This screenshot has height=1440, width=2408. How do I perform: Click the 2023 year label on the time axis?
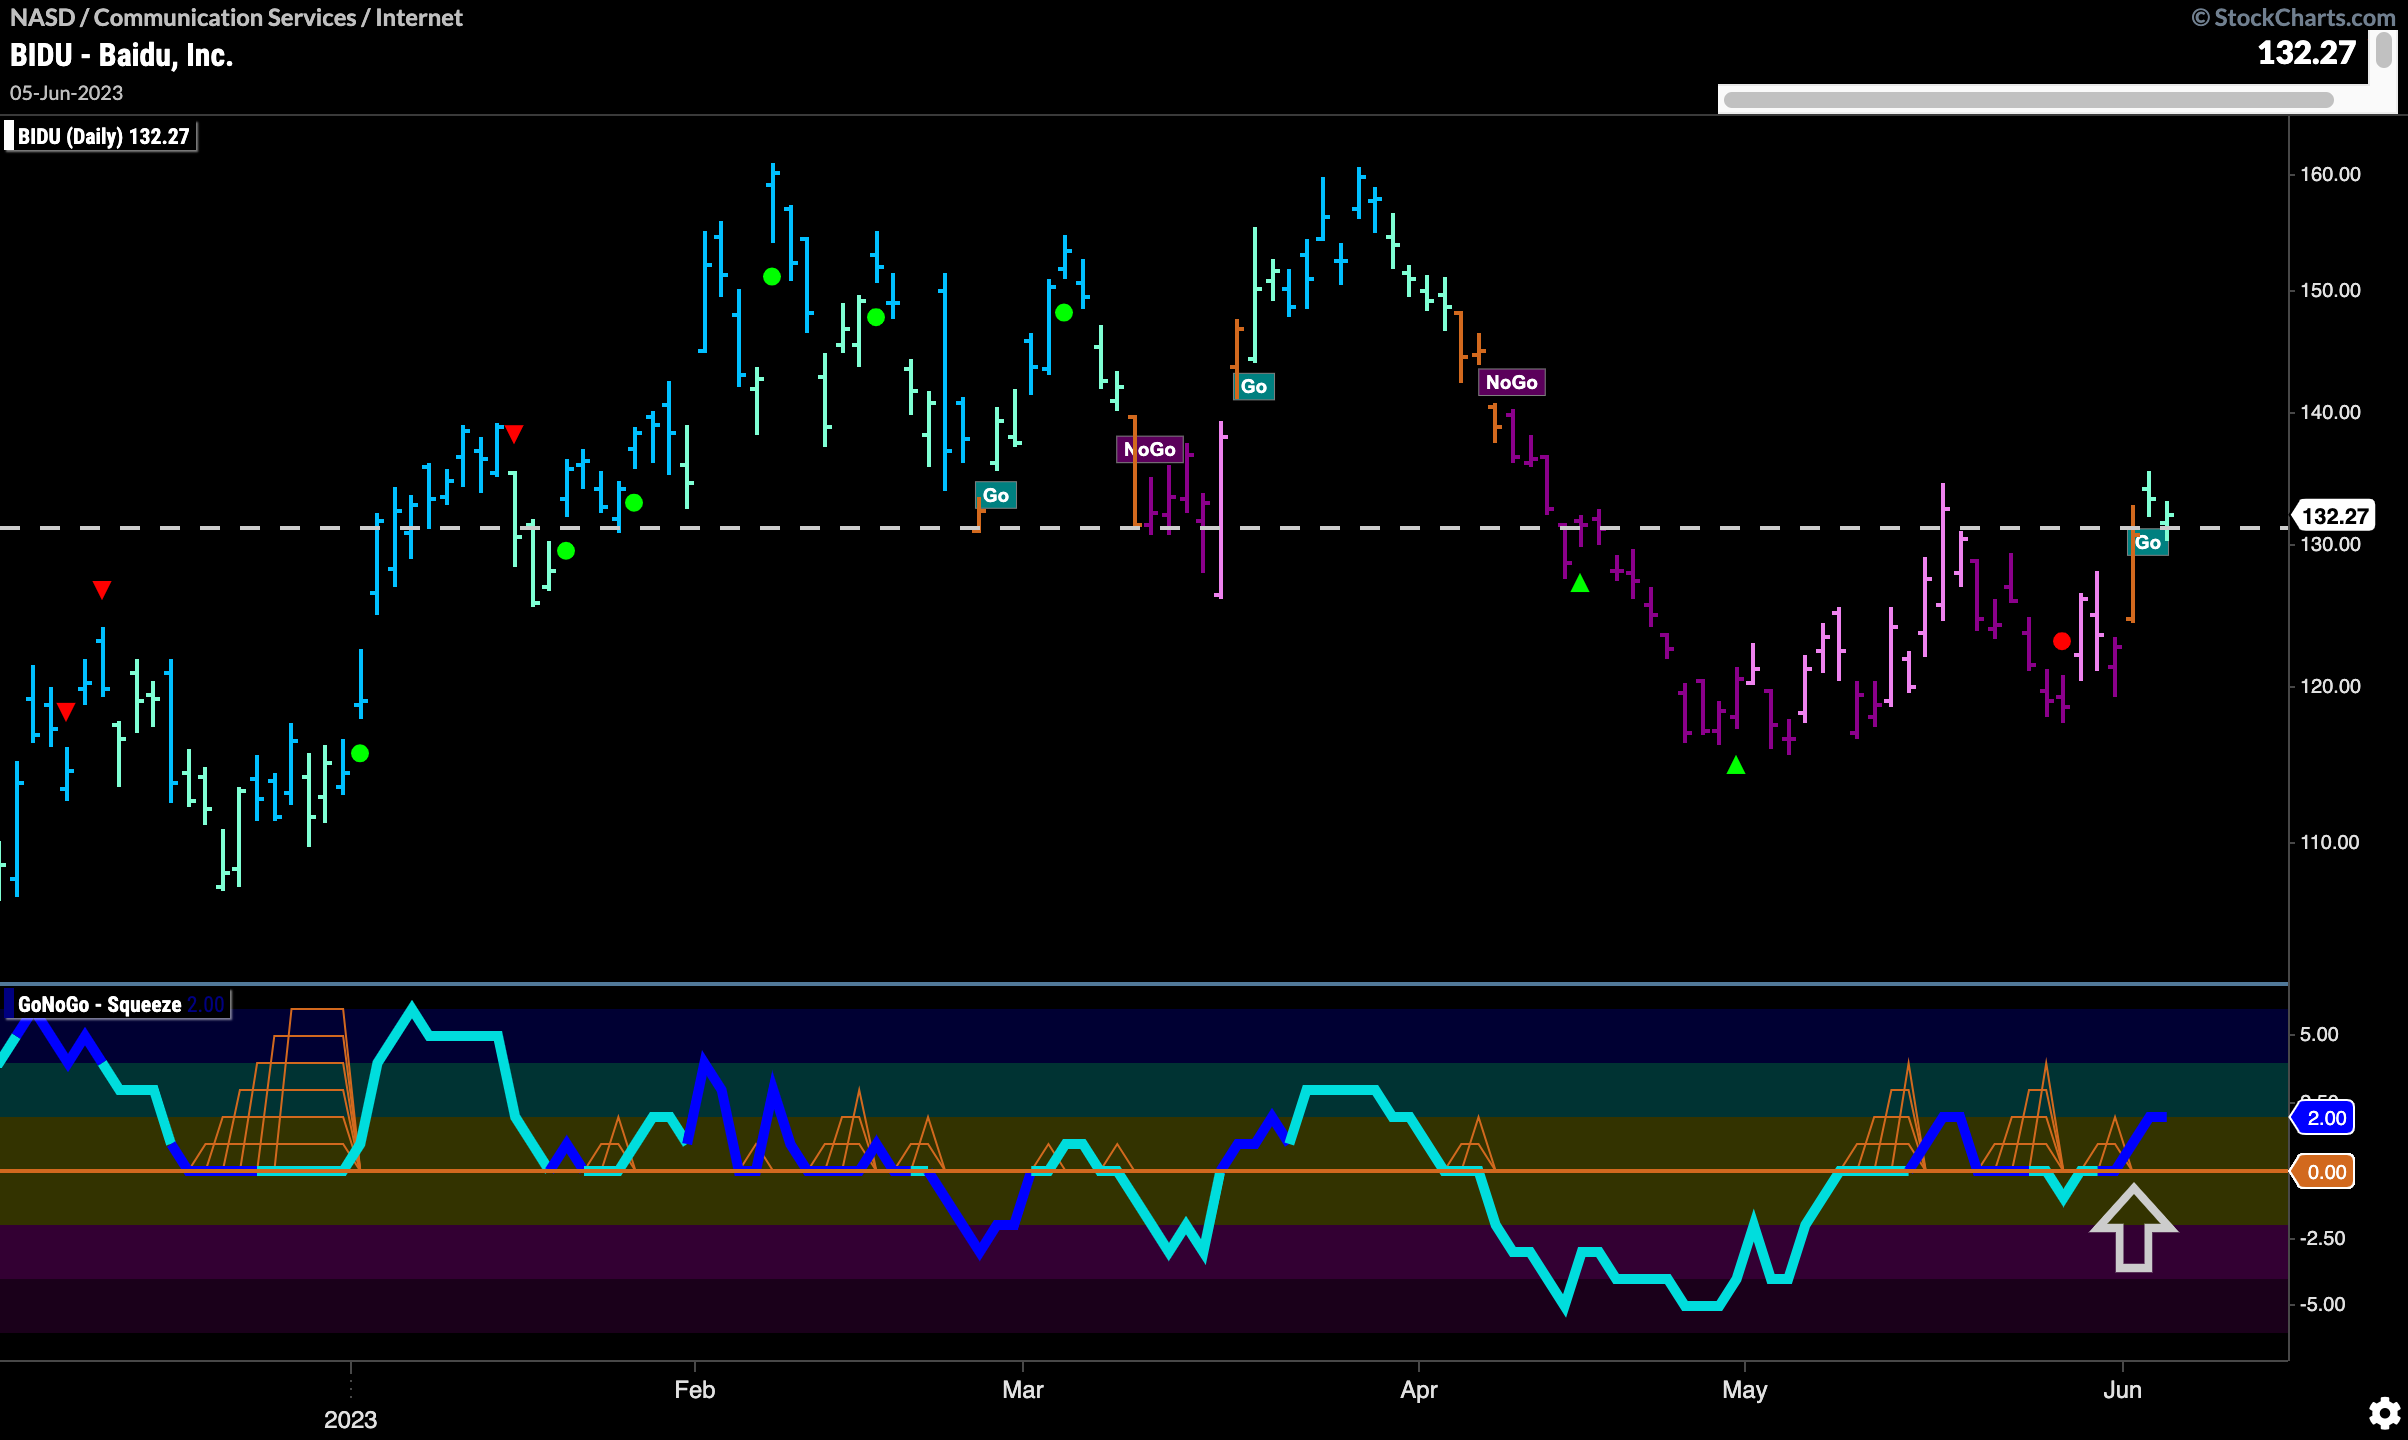point(350,1420)
